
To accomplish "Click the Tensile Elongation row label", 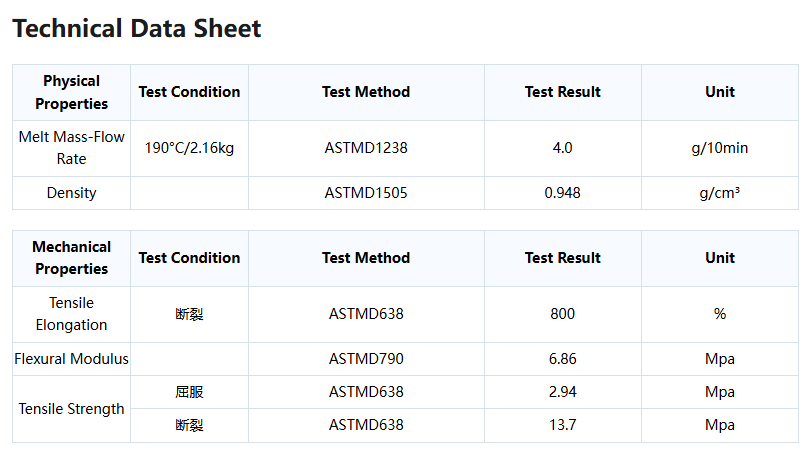I will tap(71, 314).
